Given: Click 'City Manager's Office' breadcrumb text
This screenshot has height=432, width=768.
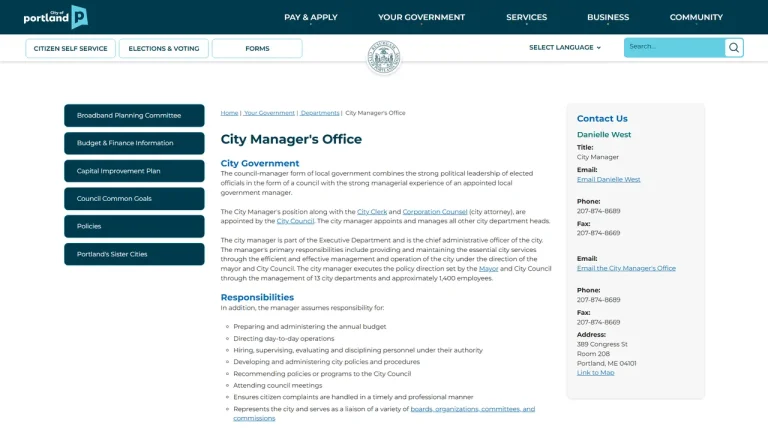Looking at the screenshot, I should tap(375, 113).
